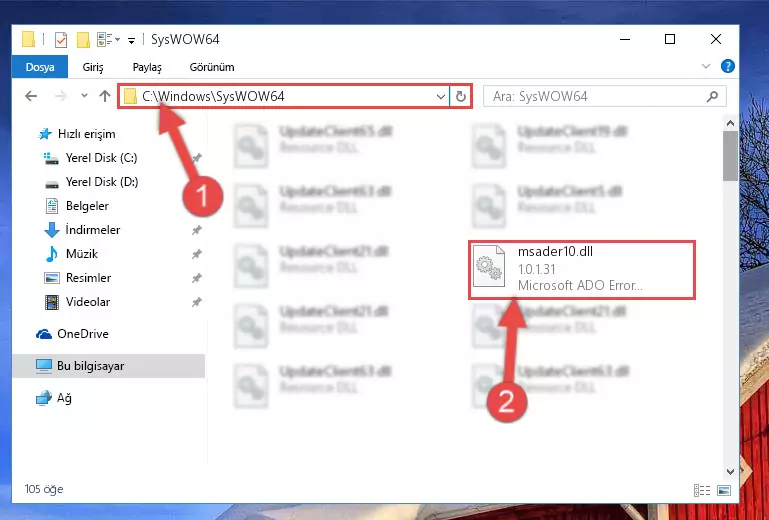
Task: Open Belgeler folder in sidebar
Action: [x=77, y=206]
